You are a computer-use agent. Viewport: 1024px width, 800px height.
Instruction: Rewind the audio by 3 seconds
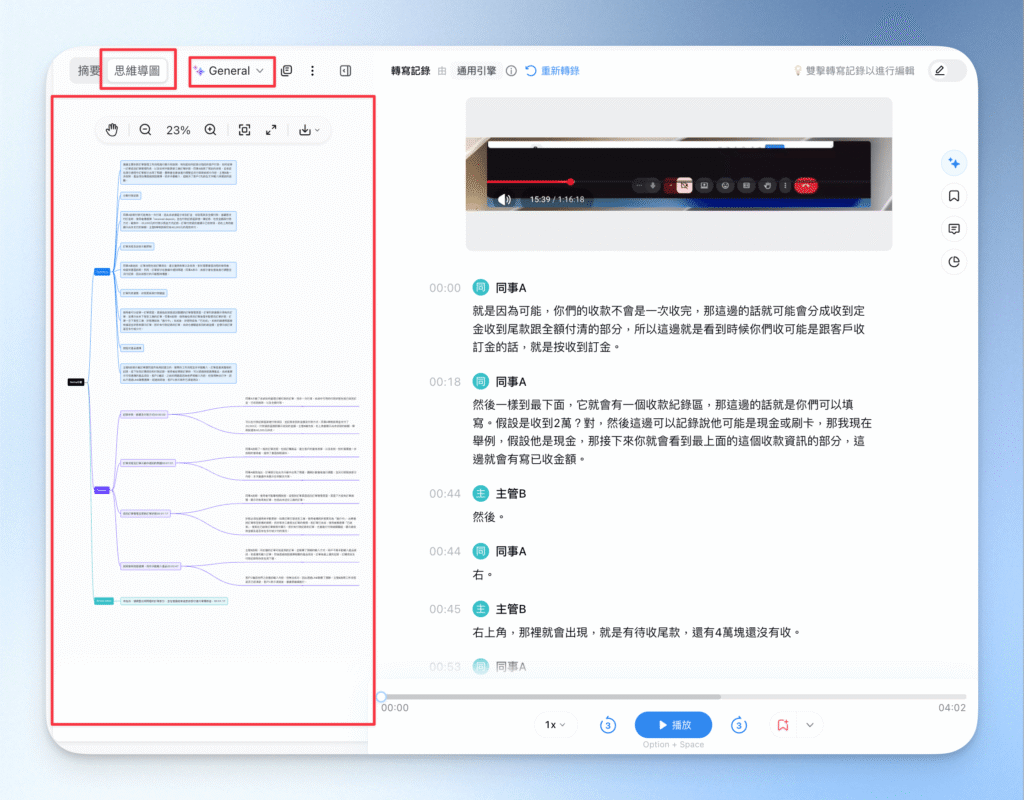pyautogui.click(x=608, y=725)
